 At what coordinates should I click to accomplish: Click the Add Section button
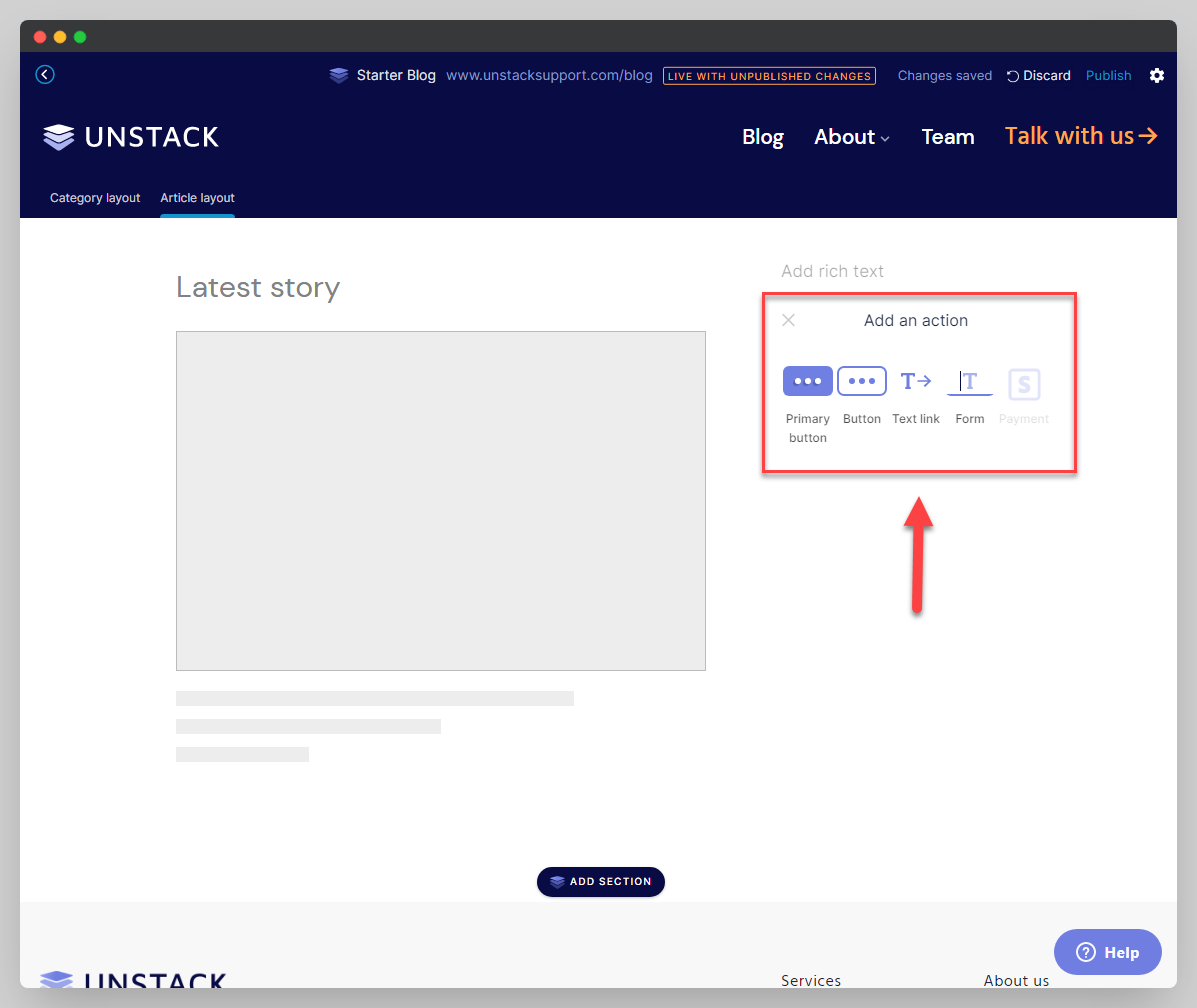pos(600,882)
